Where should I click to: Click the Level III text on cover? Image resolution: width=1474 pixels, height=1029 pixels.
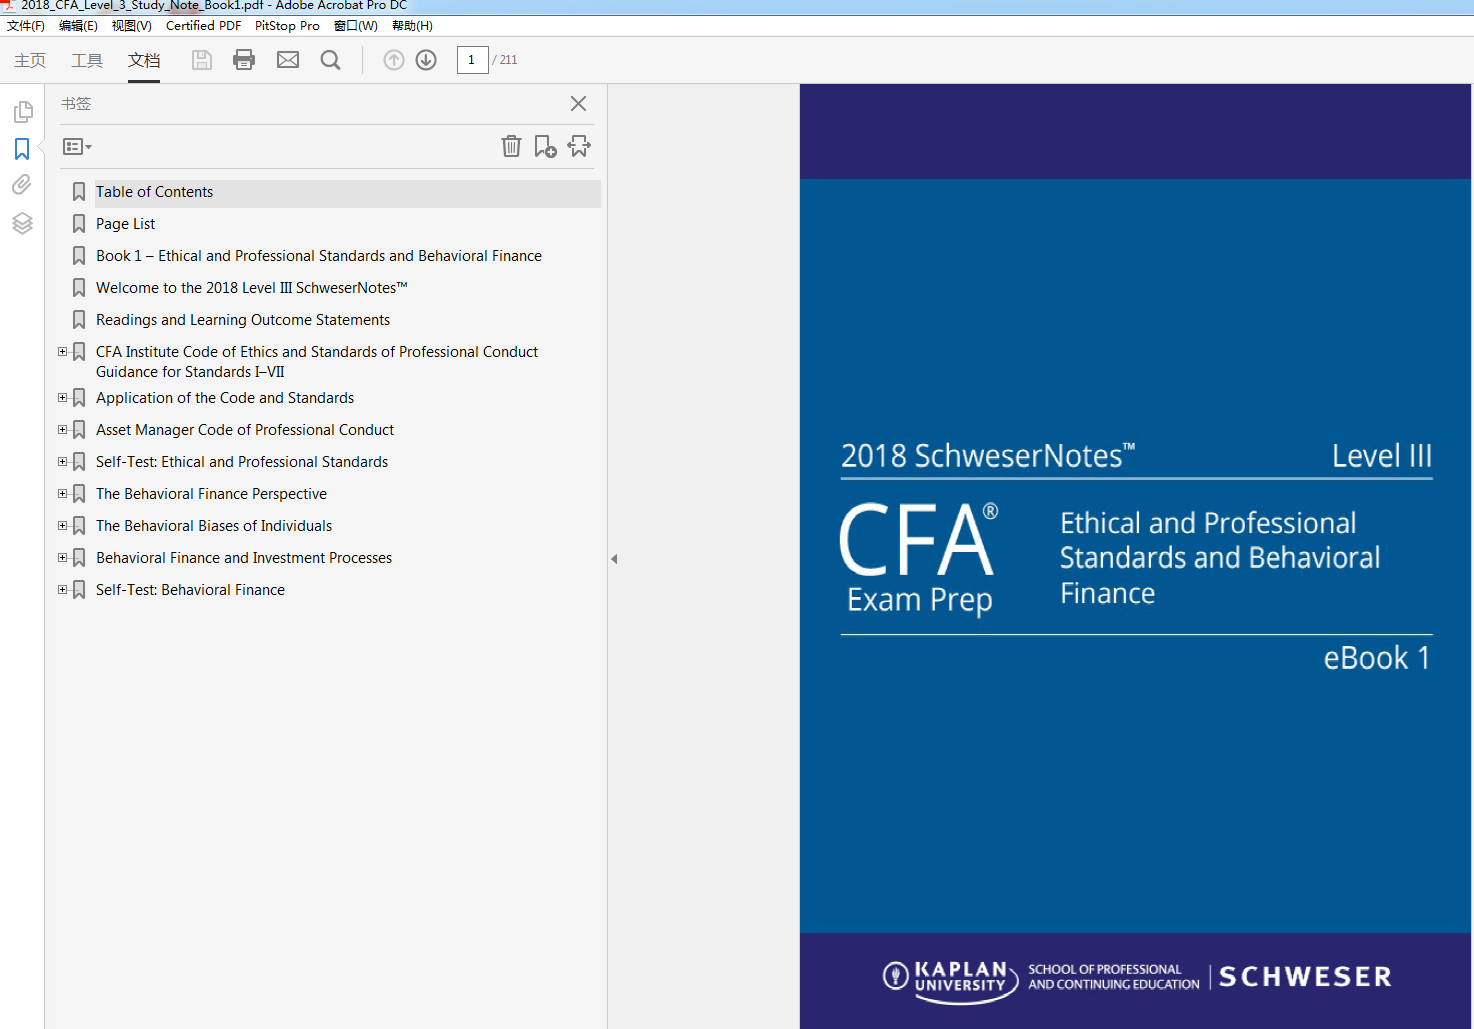1382,456
